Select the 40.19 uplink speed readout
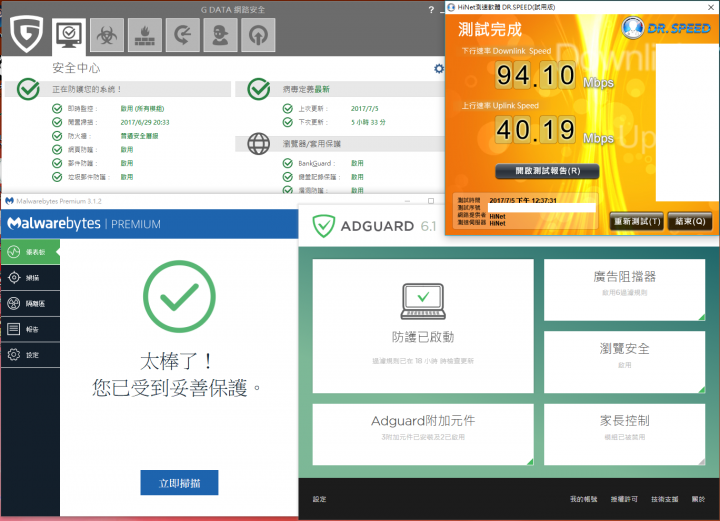This screenshot has width=720, height=521. point(535,130)
